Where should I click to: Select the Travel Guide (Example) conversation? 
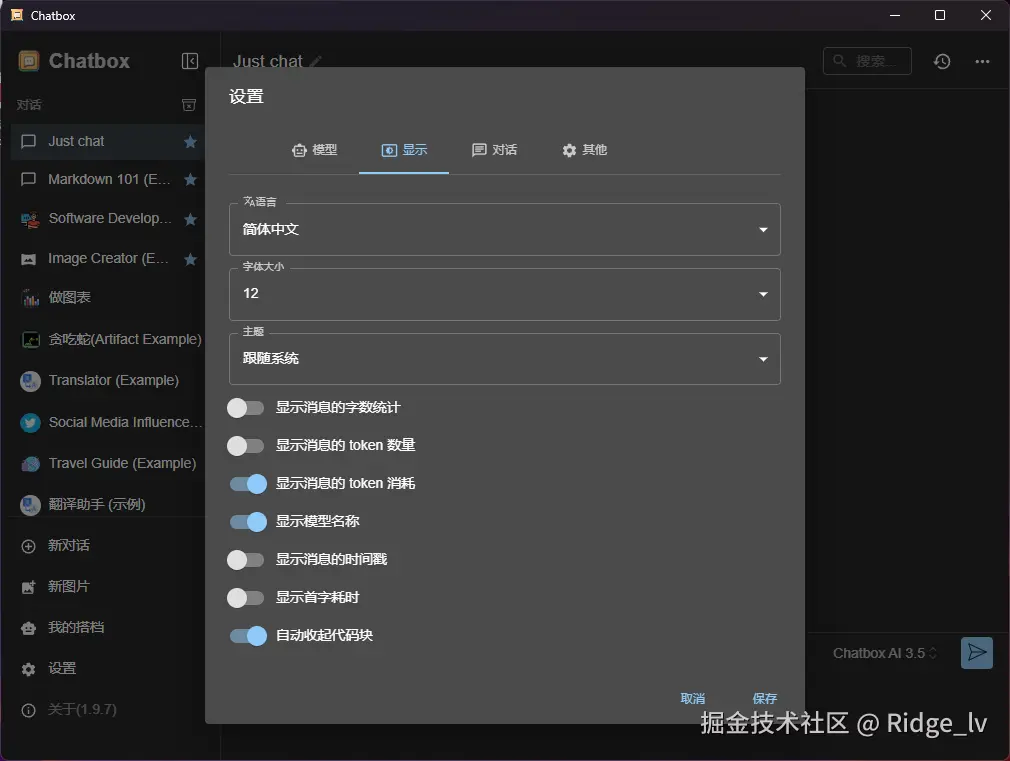click(x=107, y=463)
